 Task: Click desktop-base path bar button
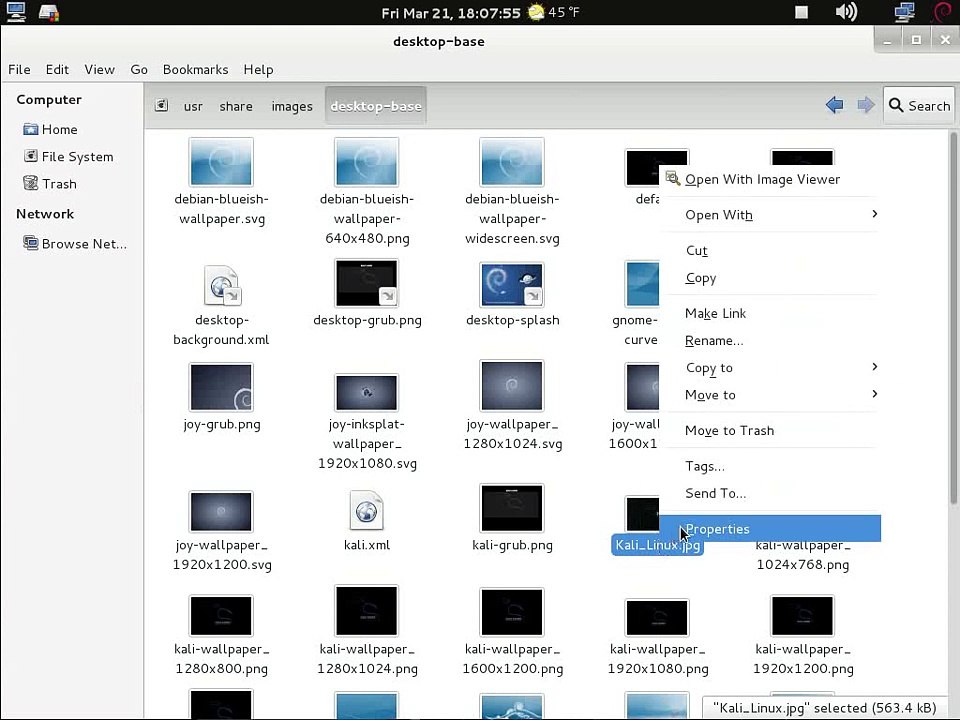(x=375, y=106)
